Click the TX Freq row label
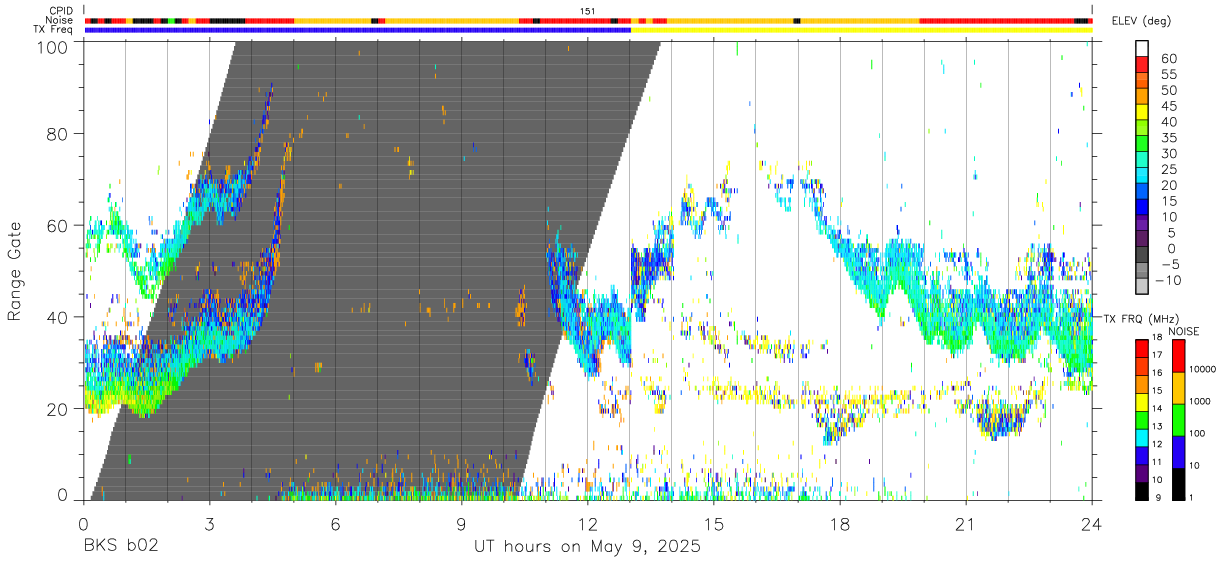Screen dimensions: 1228x567 (54, 30)
